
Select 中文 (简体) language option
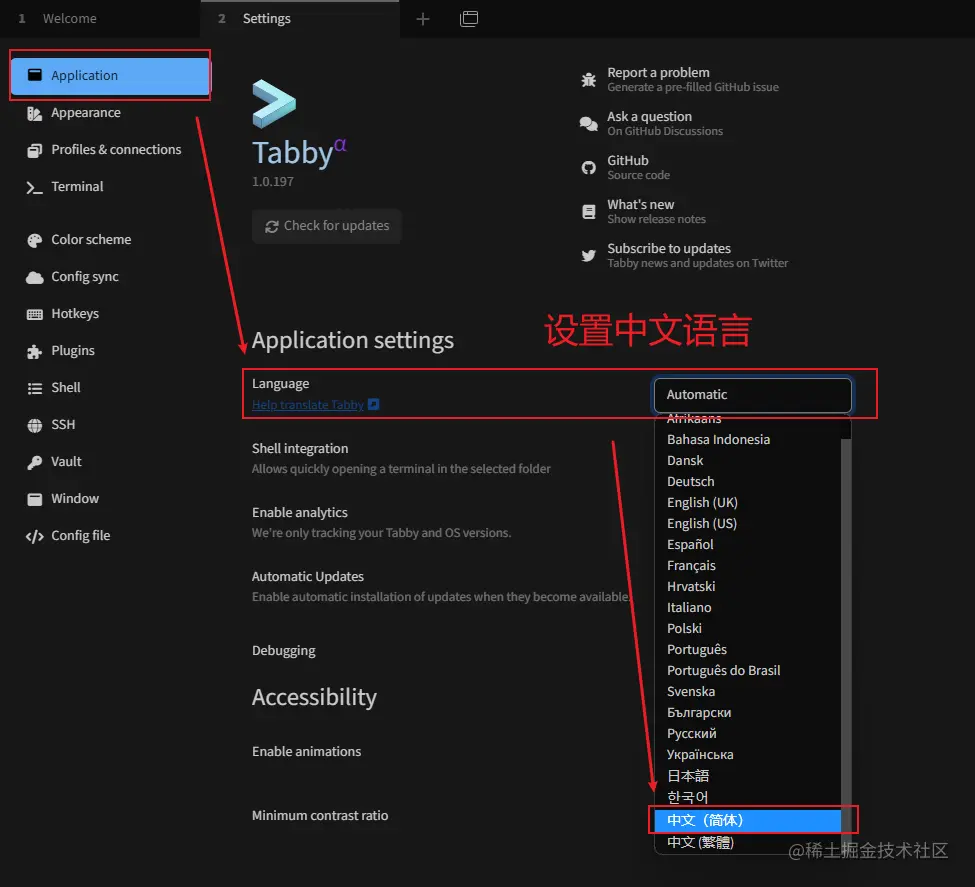point(747,820)
